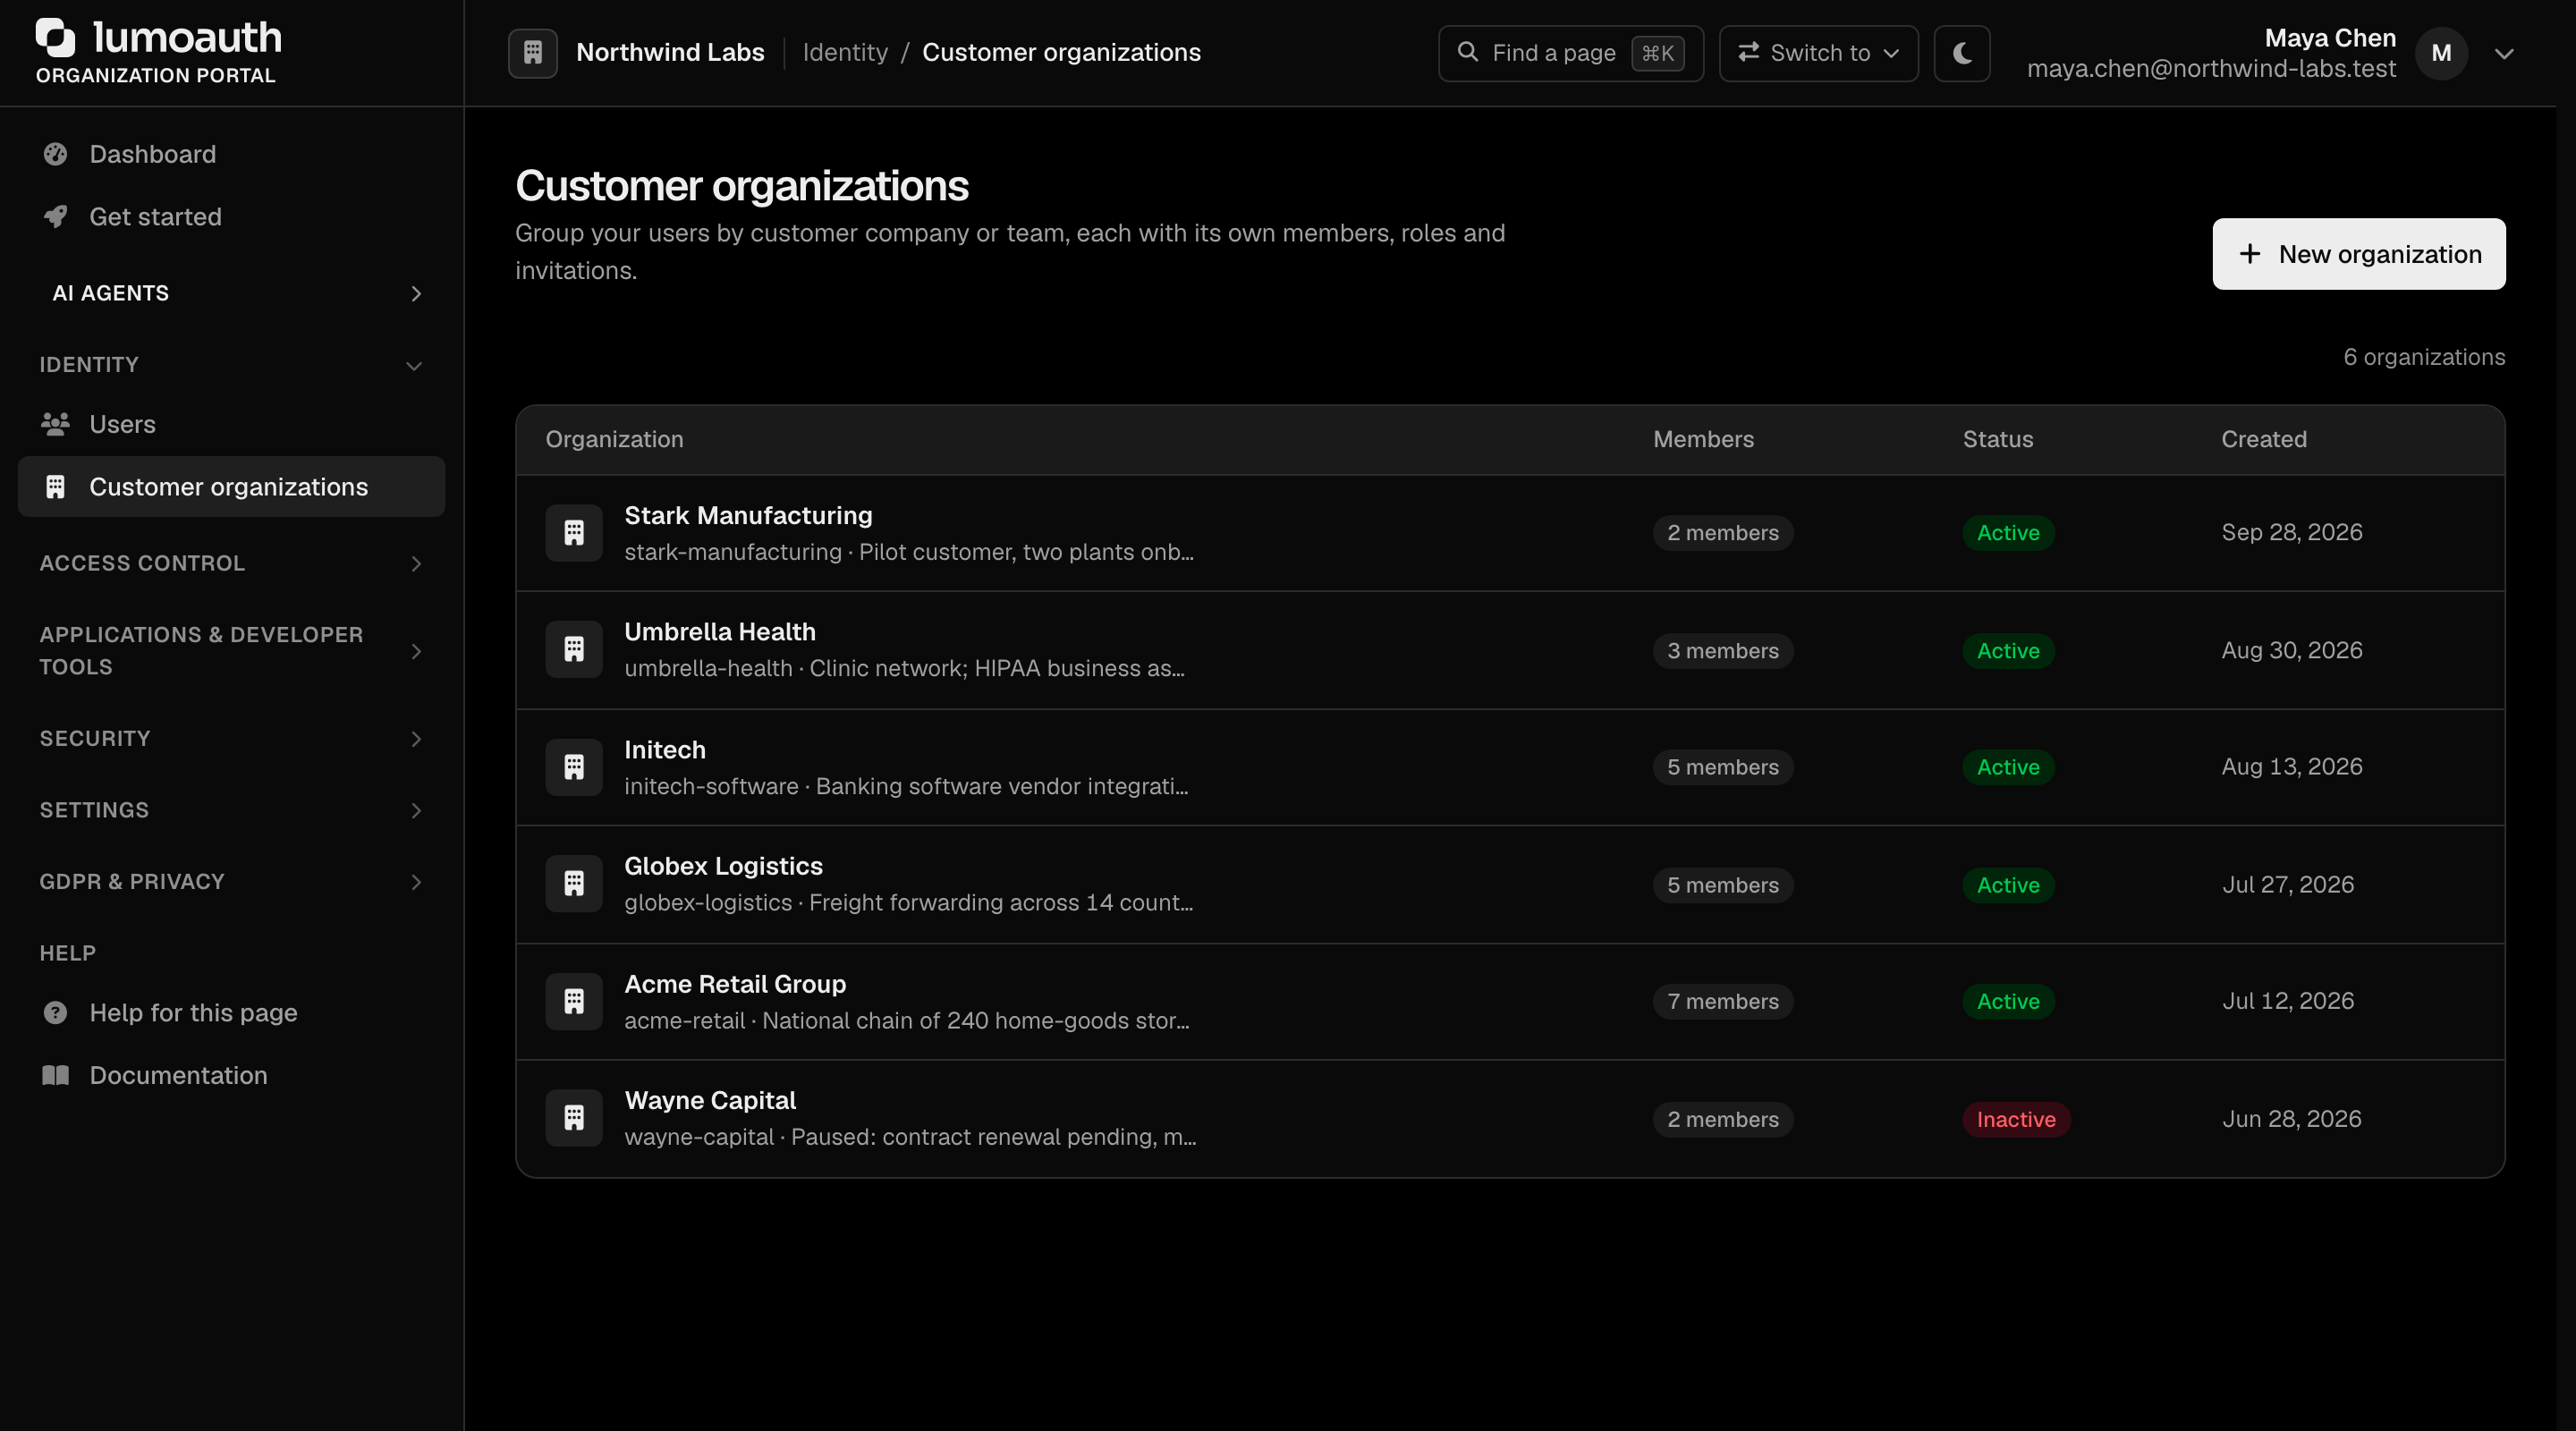Click the 7 members badge
2576x1431 pixels.
(1722, 1001)
